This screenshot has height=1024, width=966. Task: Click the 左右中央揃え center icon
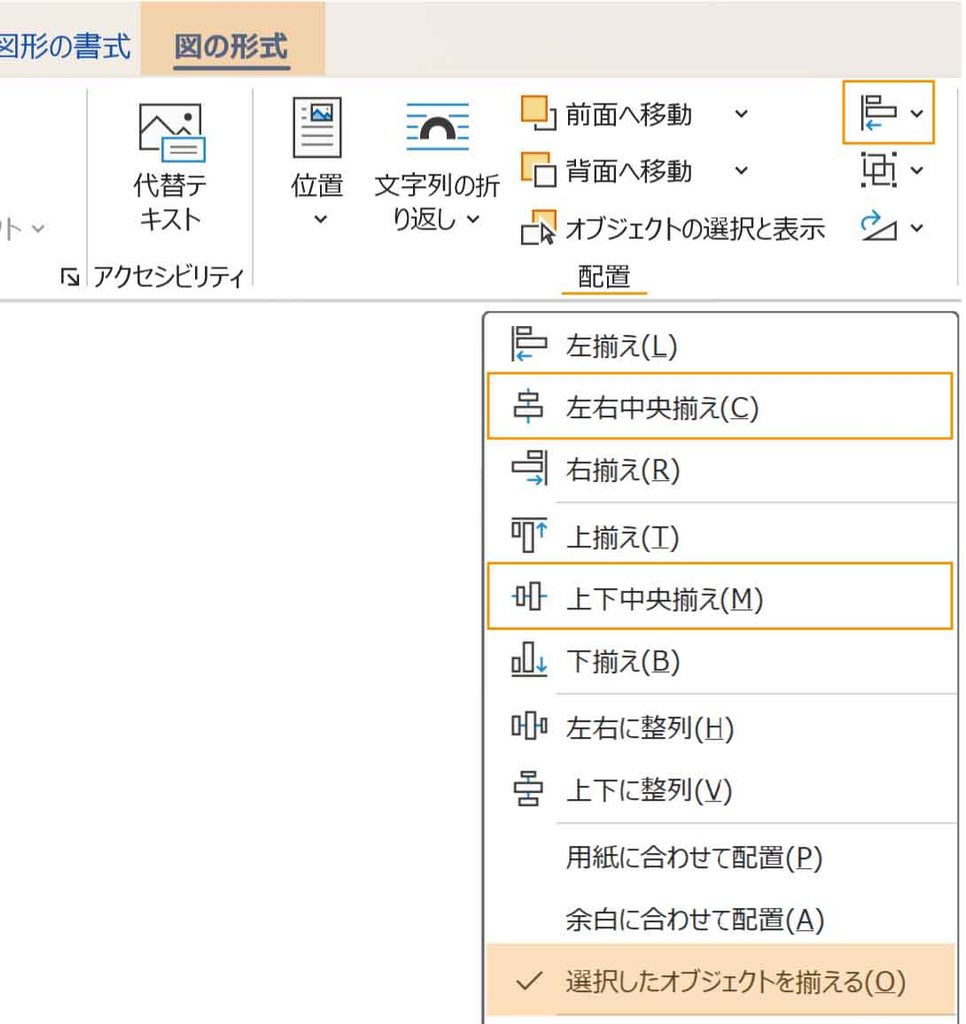click(x=528, y=406)
